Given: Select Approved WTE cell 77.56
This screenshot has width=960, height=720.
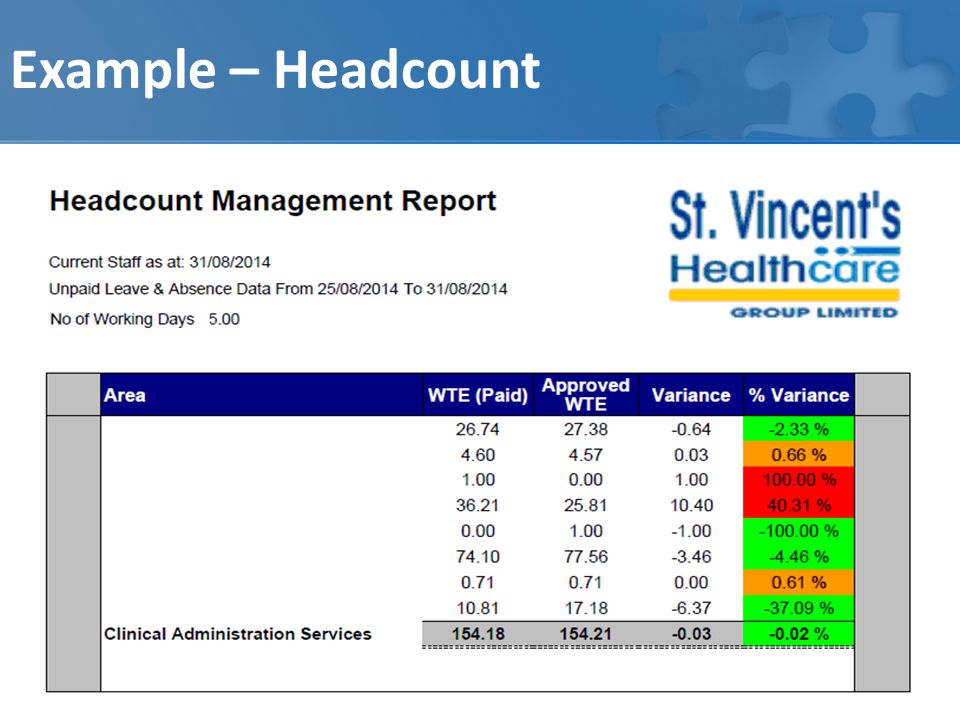Looking at the screenshot, I should tap(586, 557).
